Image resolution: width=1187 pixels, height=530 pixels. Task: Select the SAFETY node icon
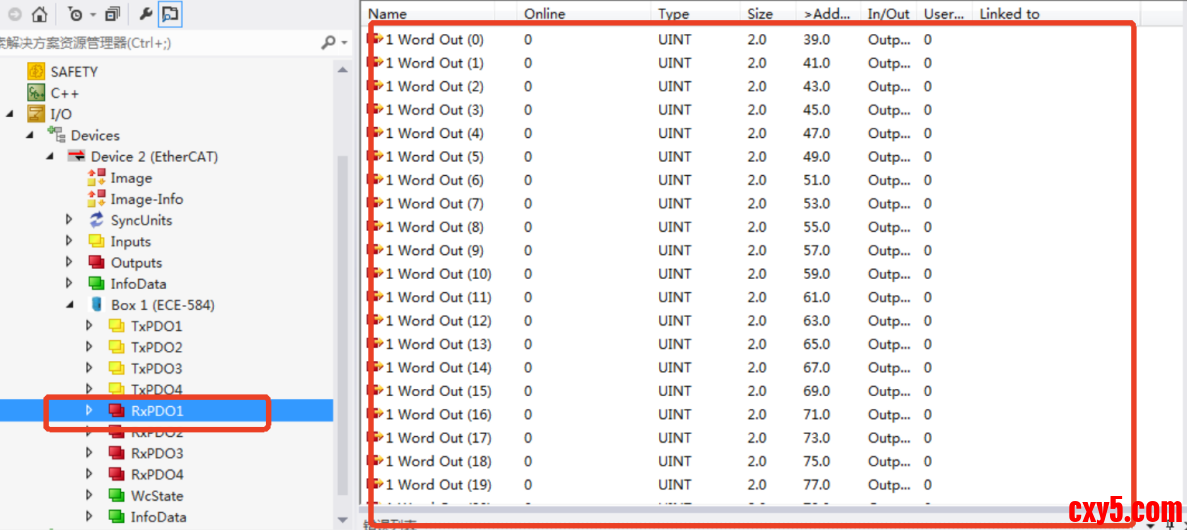click(x=36, y=71)
